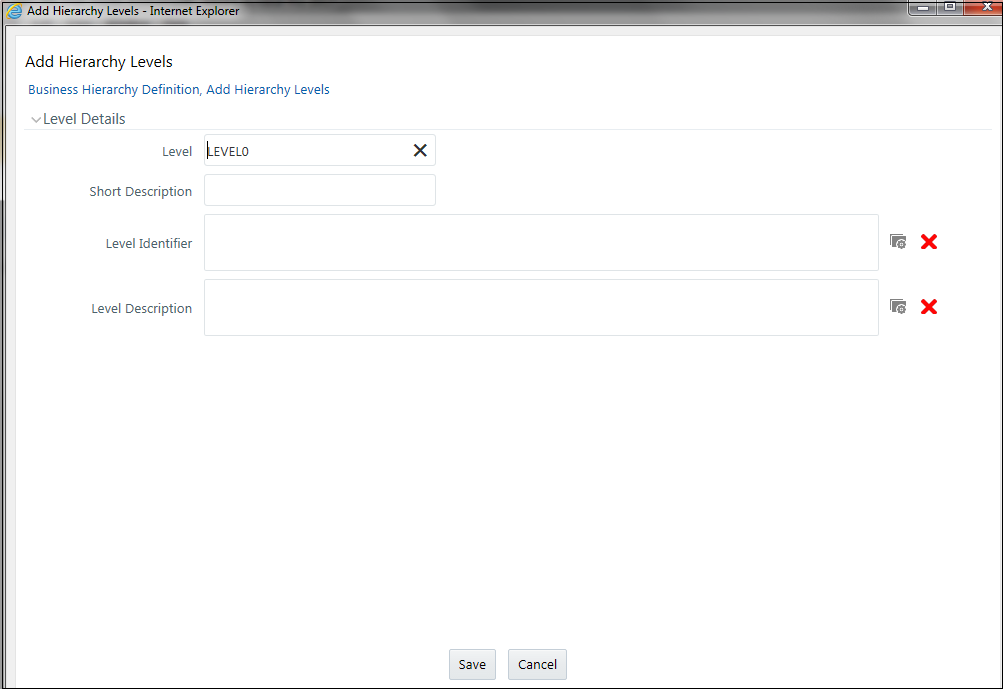Click the Level Description label

click(x=141, y=308)
